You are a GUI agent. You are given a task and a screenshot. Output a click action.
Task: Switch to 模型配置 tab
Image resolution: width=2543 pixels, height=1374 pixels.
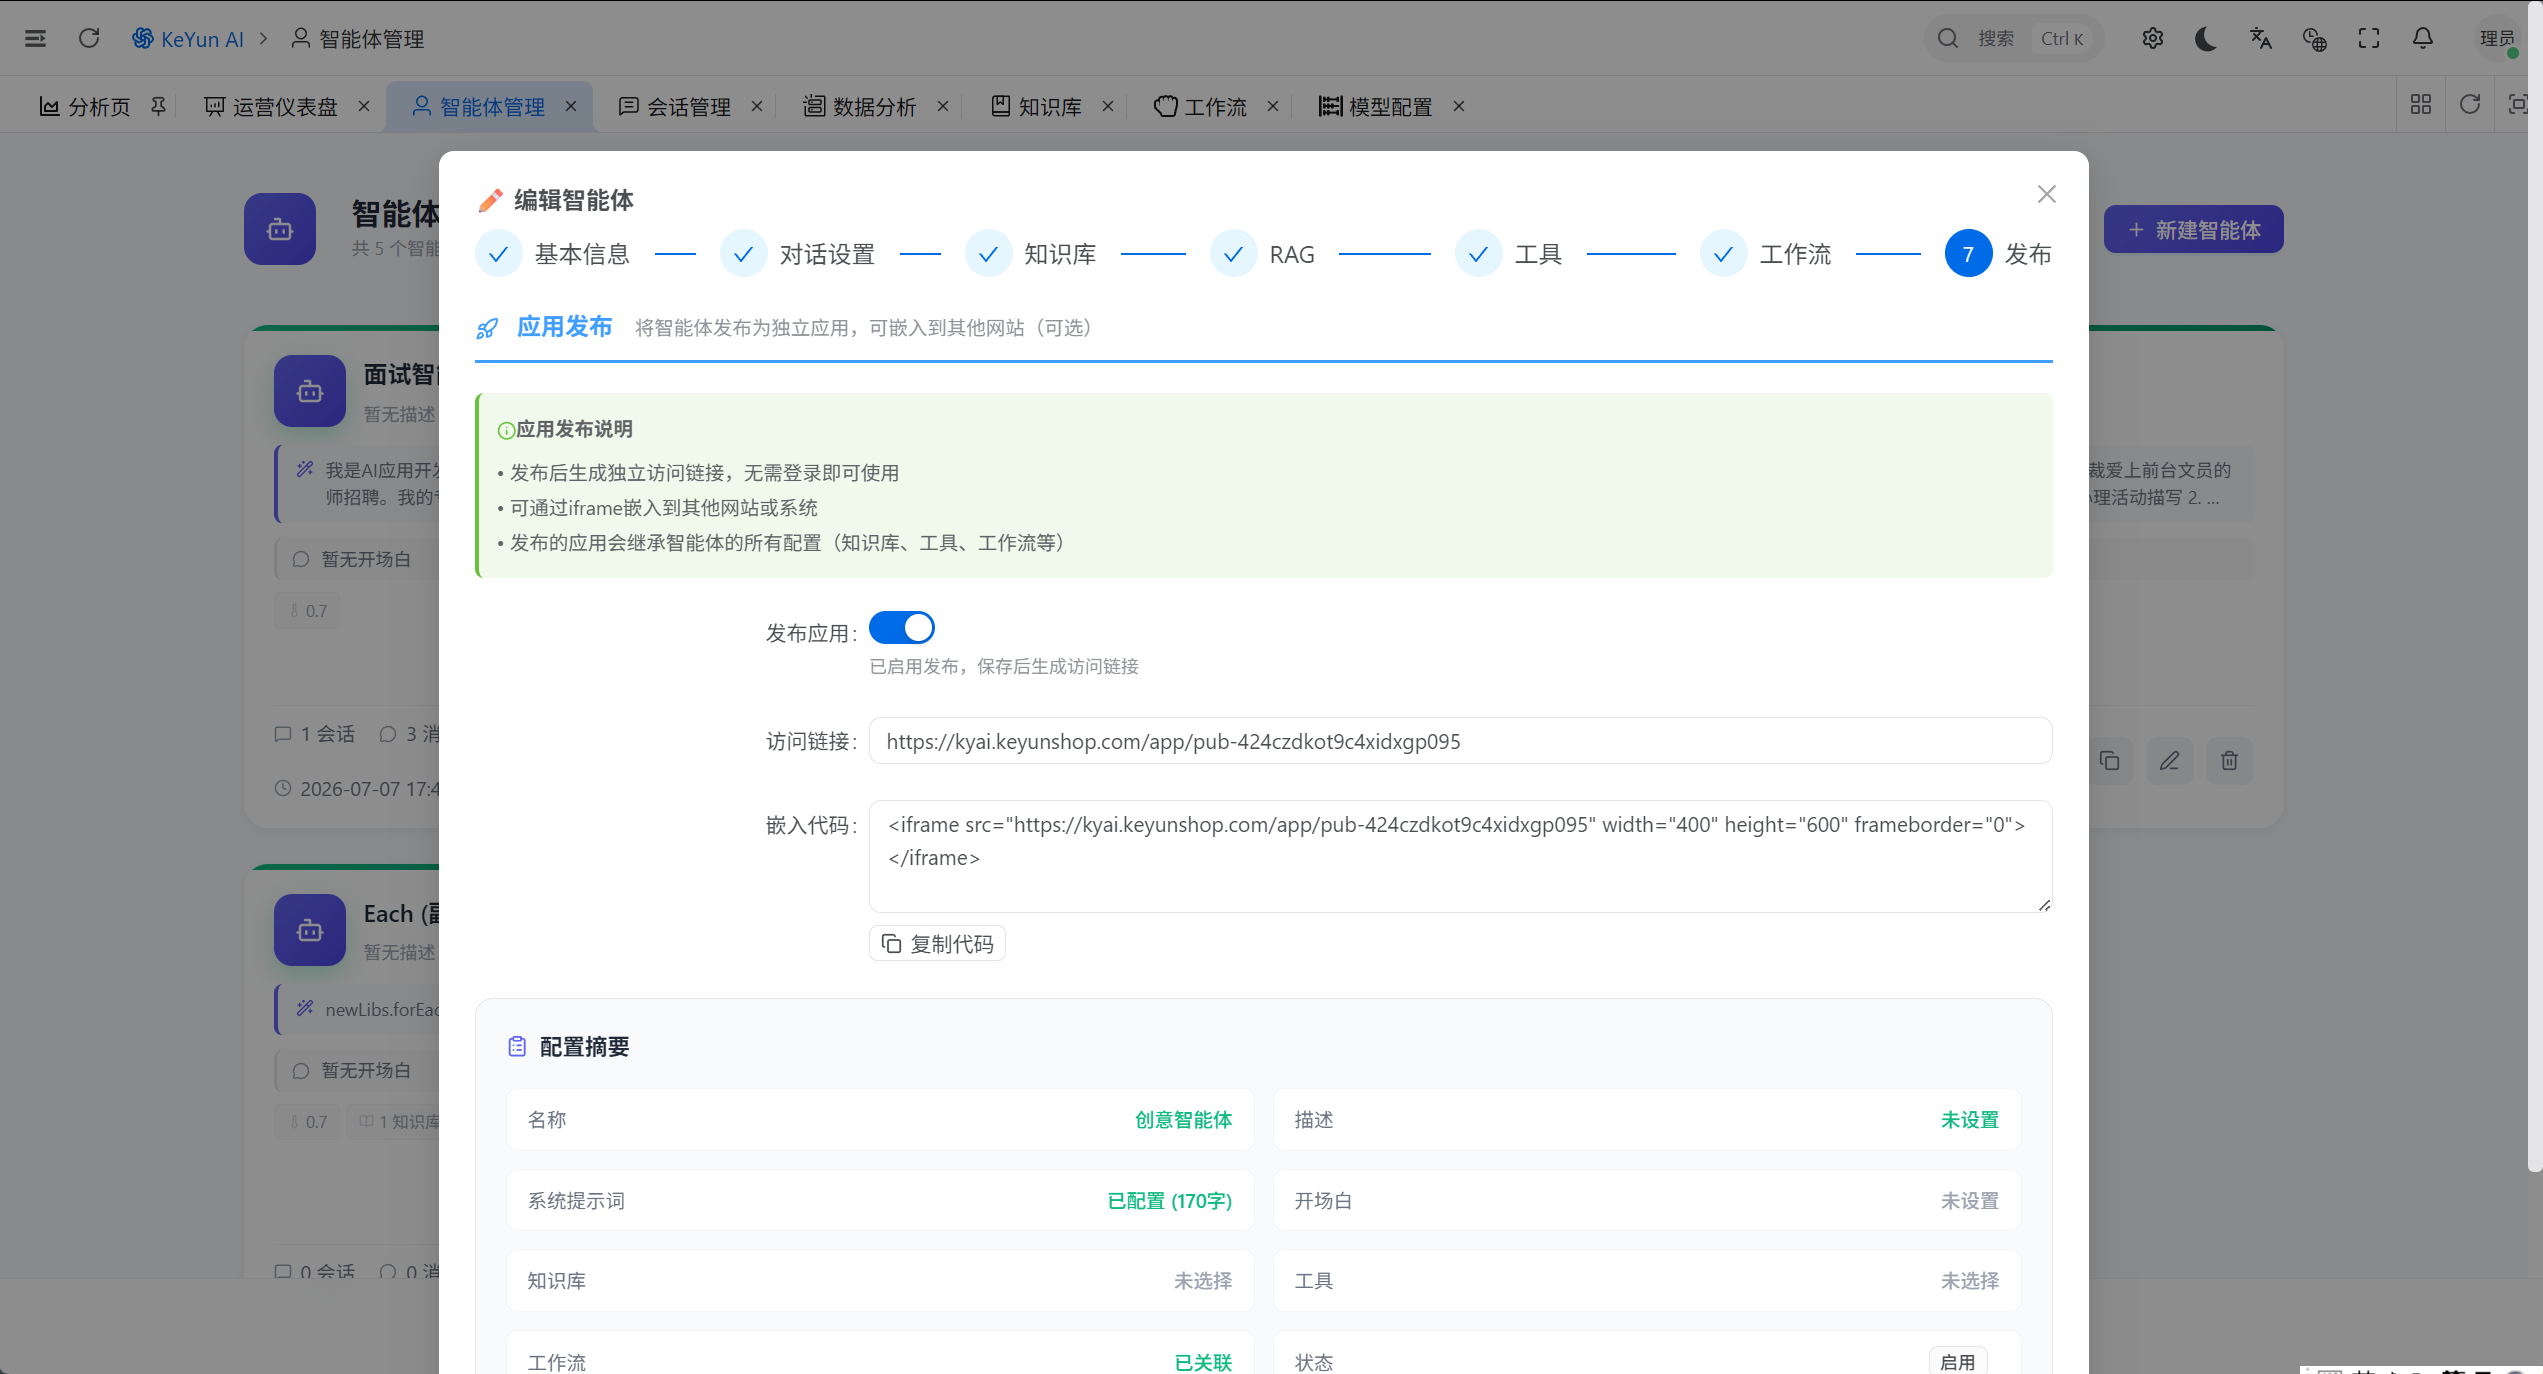1376,106
